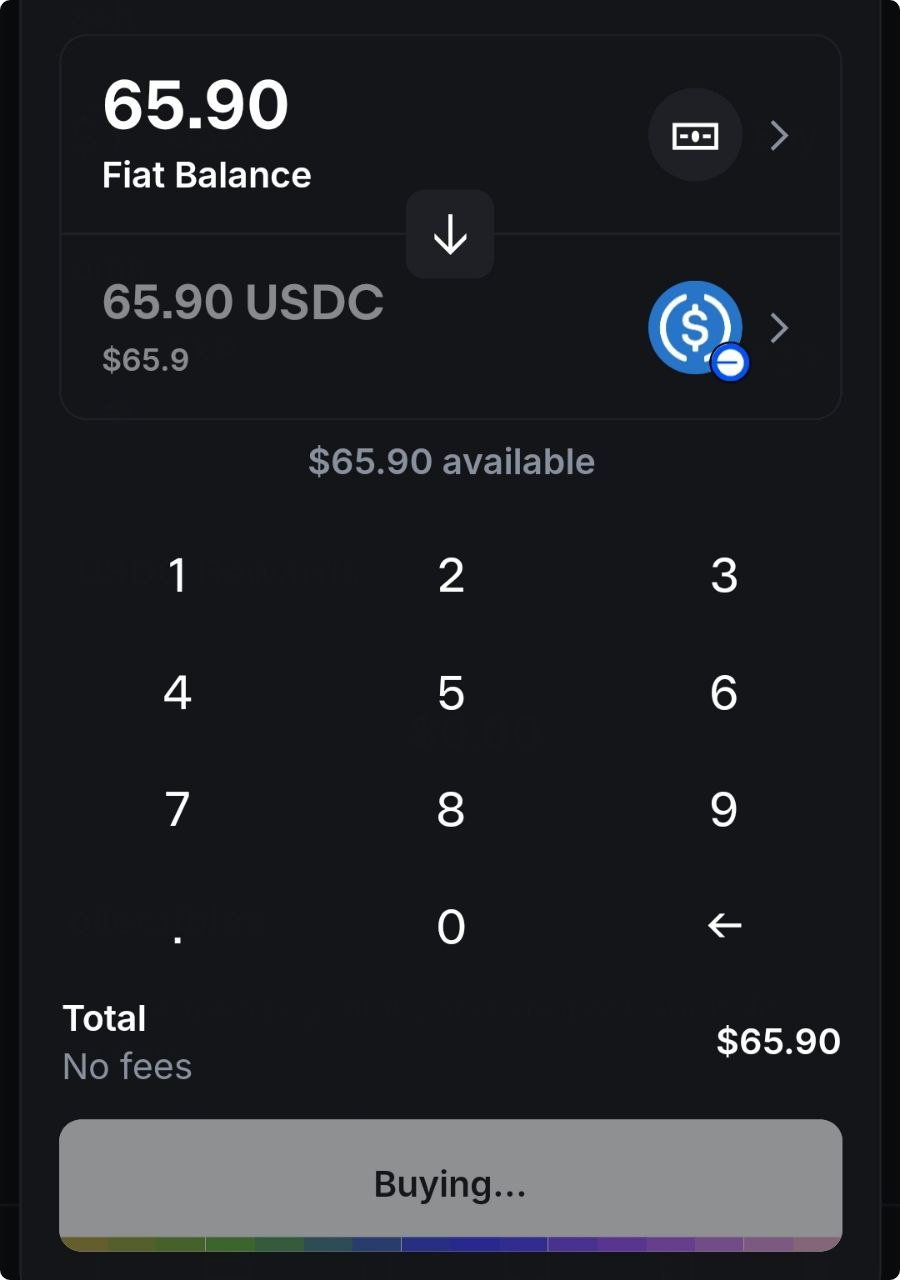This screenshot has width=900, height=1280.
Task: Tap the $65.90 available link
Action: pos(451,462)
